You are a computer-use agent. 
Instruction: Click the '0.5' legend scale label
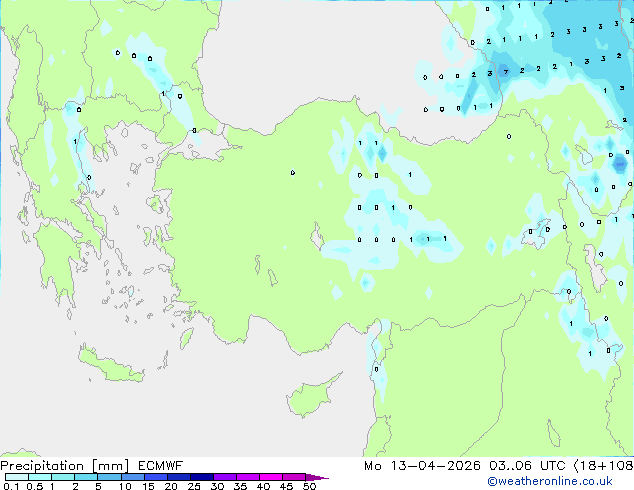pos(34,486)
